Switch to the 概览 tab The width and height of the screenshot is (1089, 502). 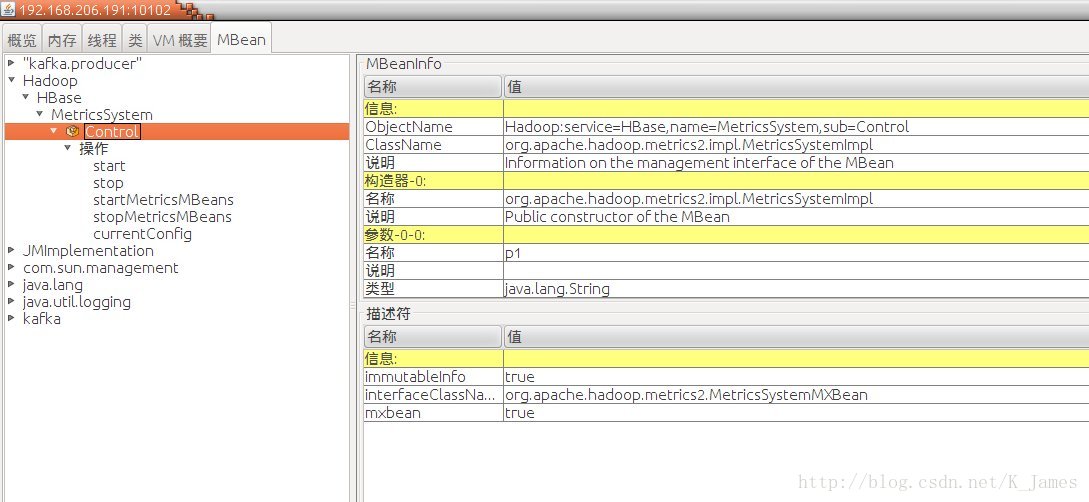click(22, 40)
